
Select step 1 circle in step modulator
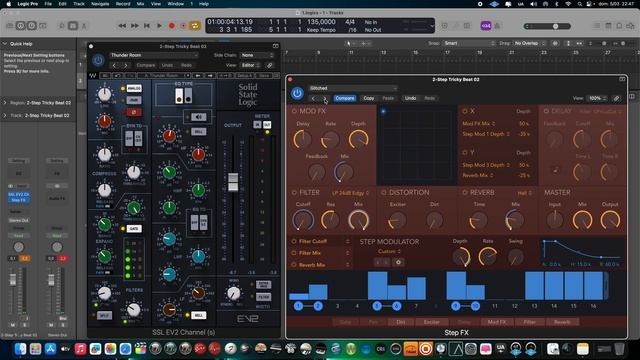[x=298, y=306]
